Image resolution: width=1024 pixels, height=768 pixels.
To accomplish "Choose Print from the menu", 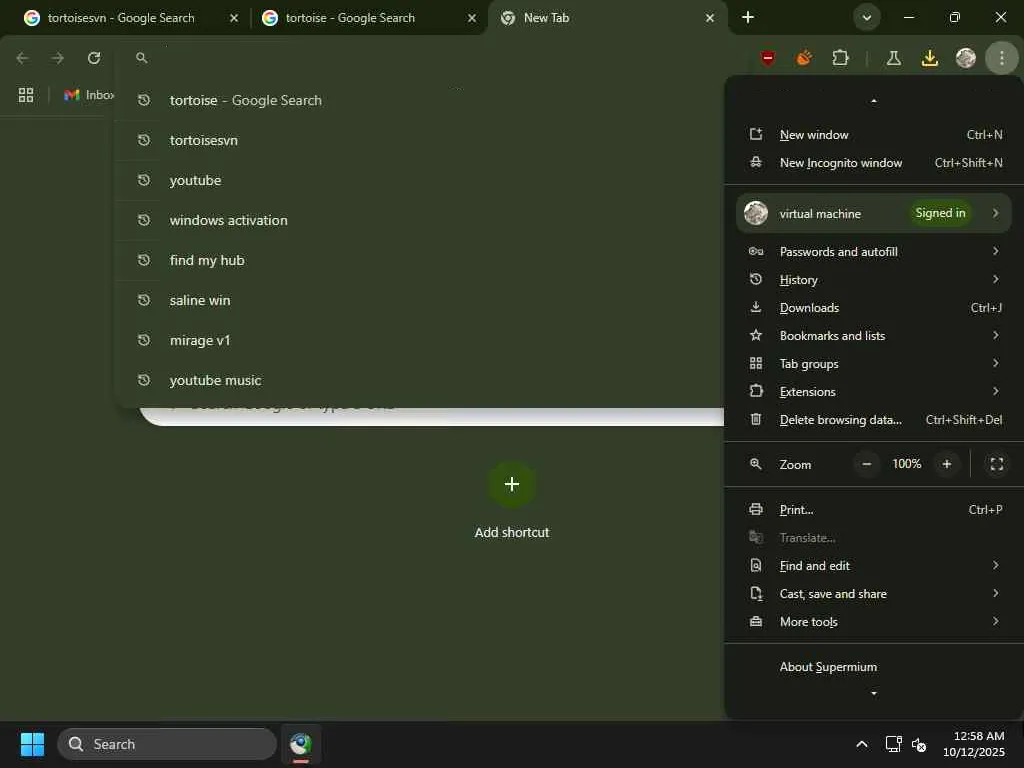I will pyautogui.click(x=874, y=509).
